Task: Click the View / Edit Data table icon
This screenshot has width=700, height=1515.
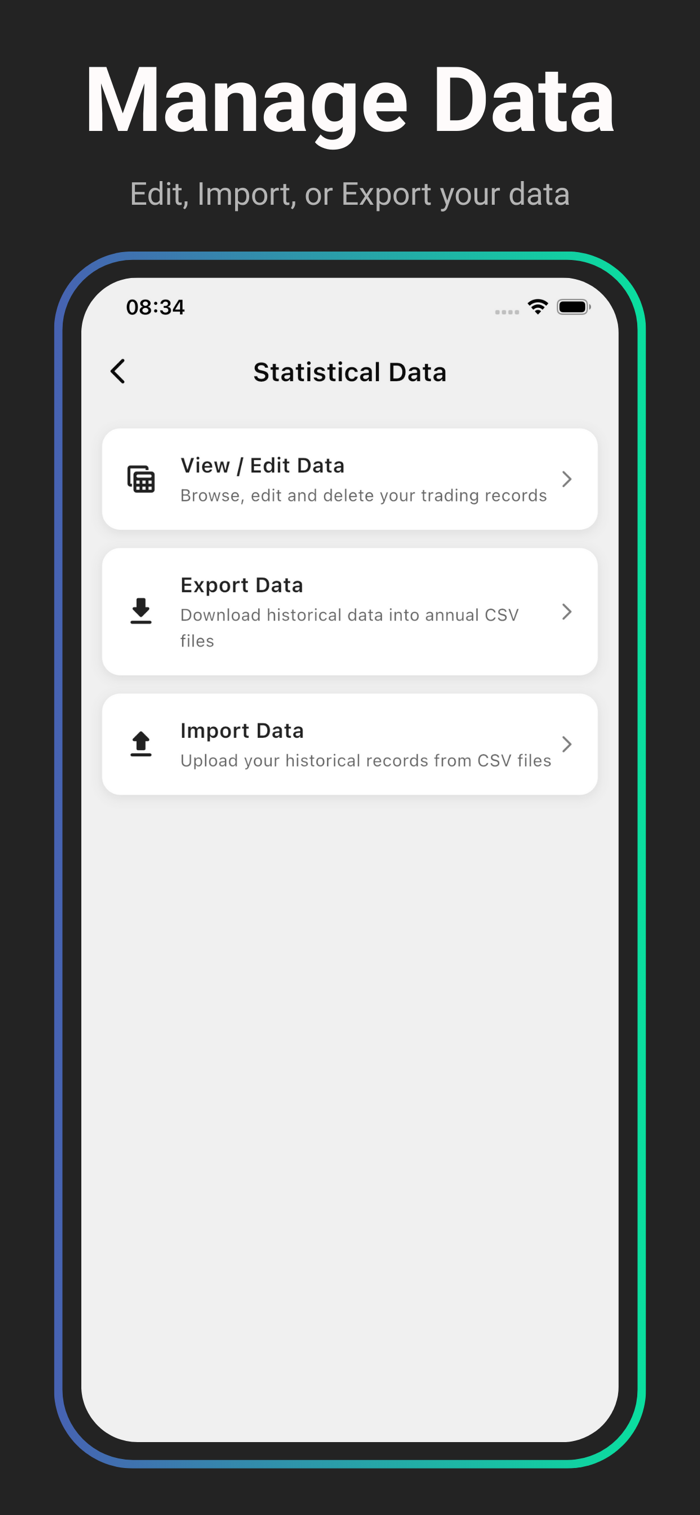Action: coord(141,479)
